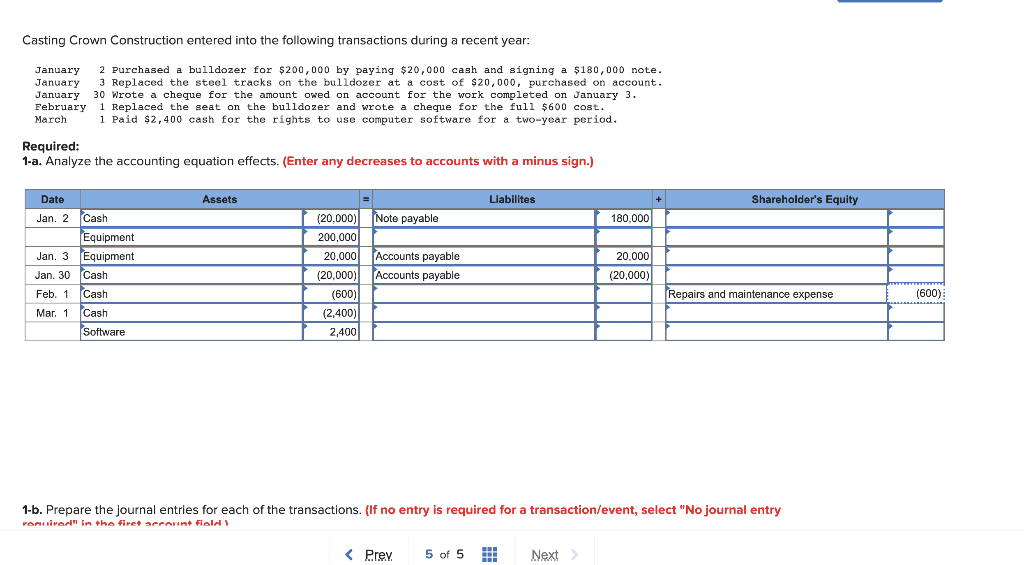Viewport: 1024px width, 565px height.
Task: Select the Jan. 30 Cash asset account field
Action: (x=191, y=275)
